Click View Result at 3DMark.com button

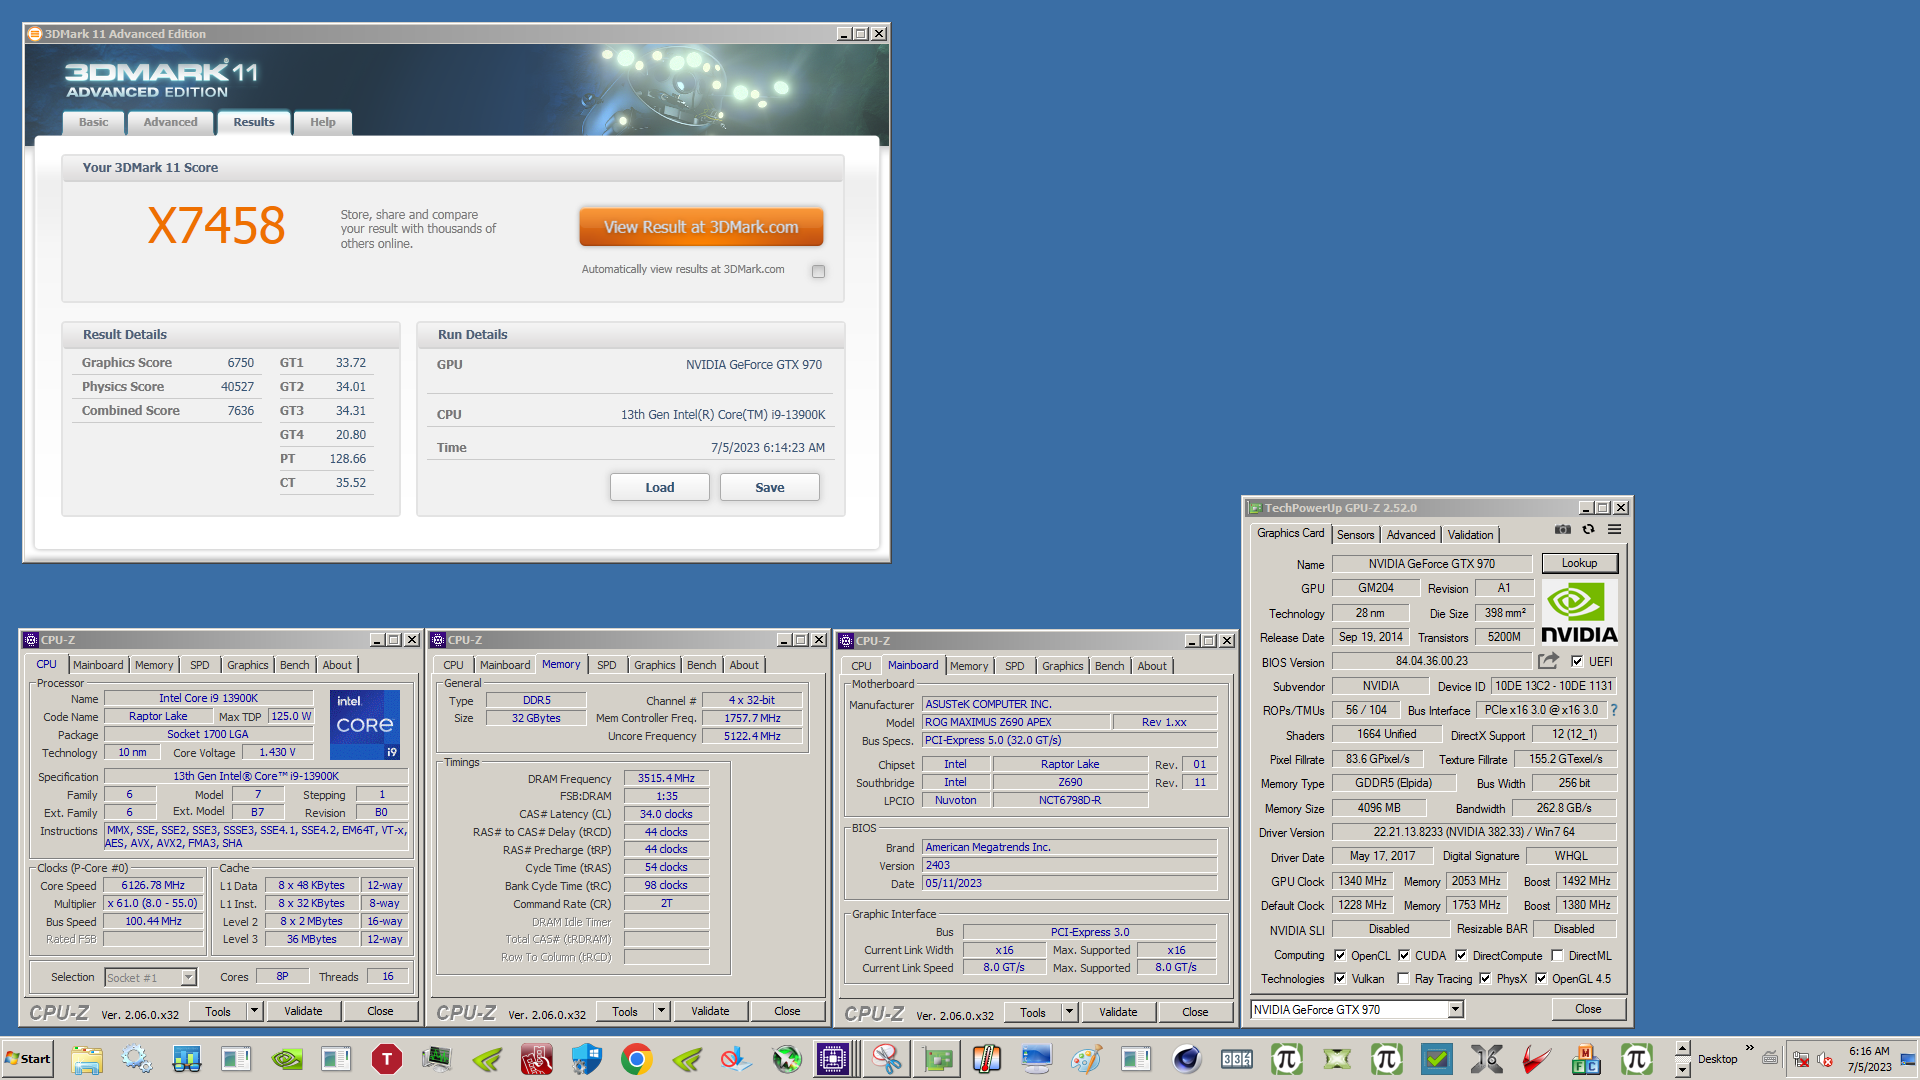(x=701, y=227)
